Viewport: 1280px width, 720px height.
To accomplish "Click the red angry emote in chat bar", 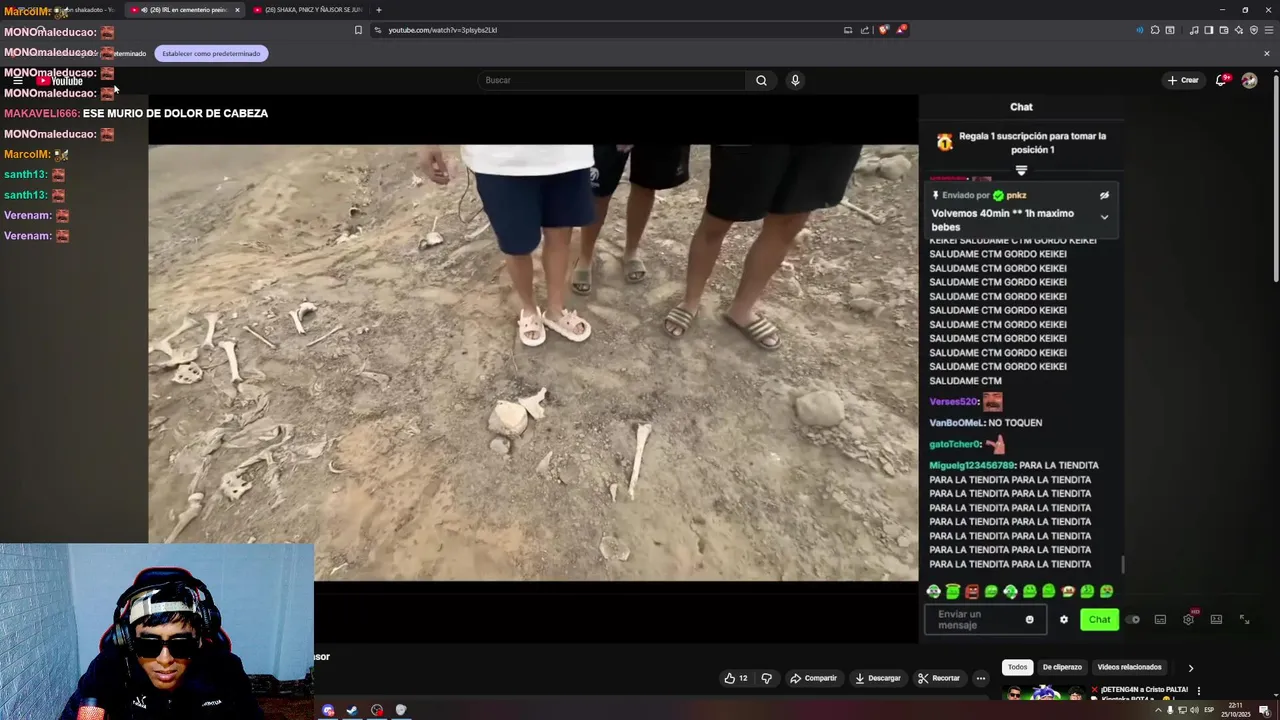I will coord(972,592).
